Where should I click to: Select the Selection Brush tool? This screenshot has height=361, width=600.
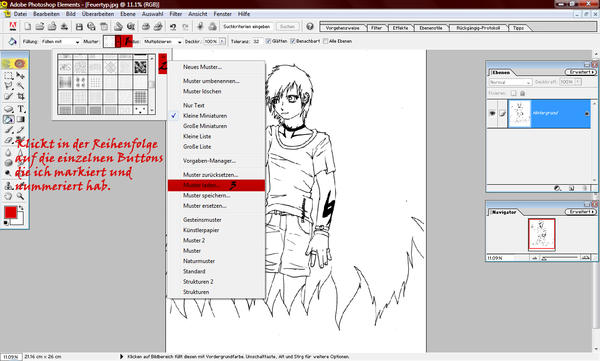8,96
